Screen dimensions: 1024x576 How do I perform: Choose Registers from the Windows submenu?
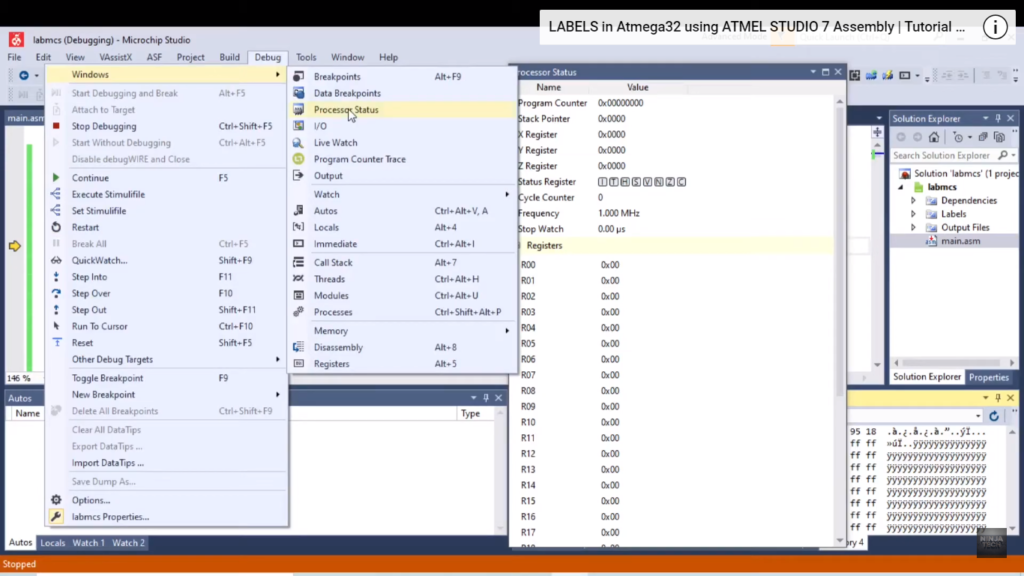coord(402,364)
